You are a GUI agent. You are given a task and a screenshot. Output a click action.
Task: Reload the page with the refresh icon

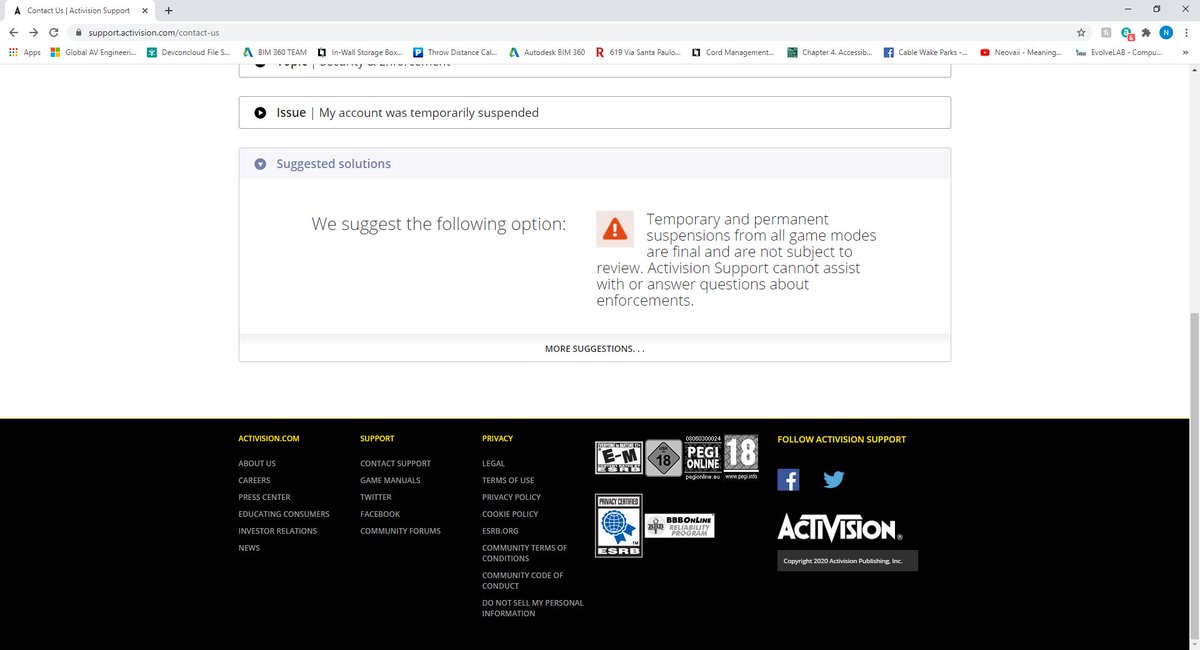click(x=54, y=32)
